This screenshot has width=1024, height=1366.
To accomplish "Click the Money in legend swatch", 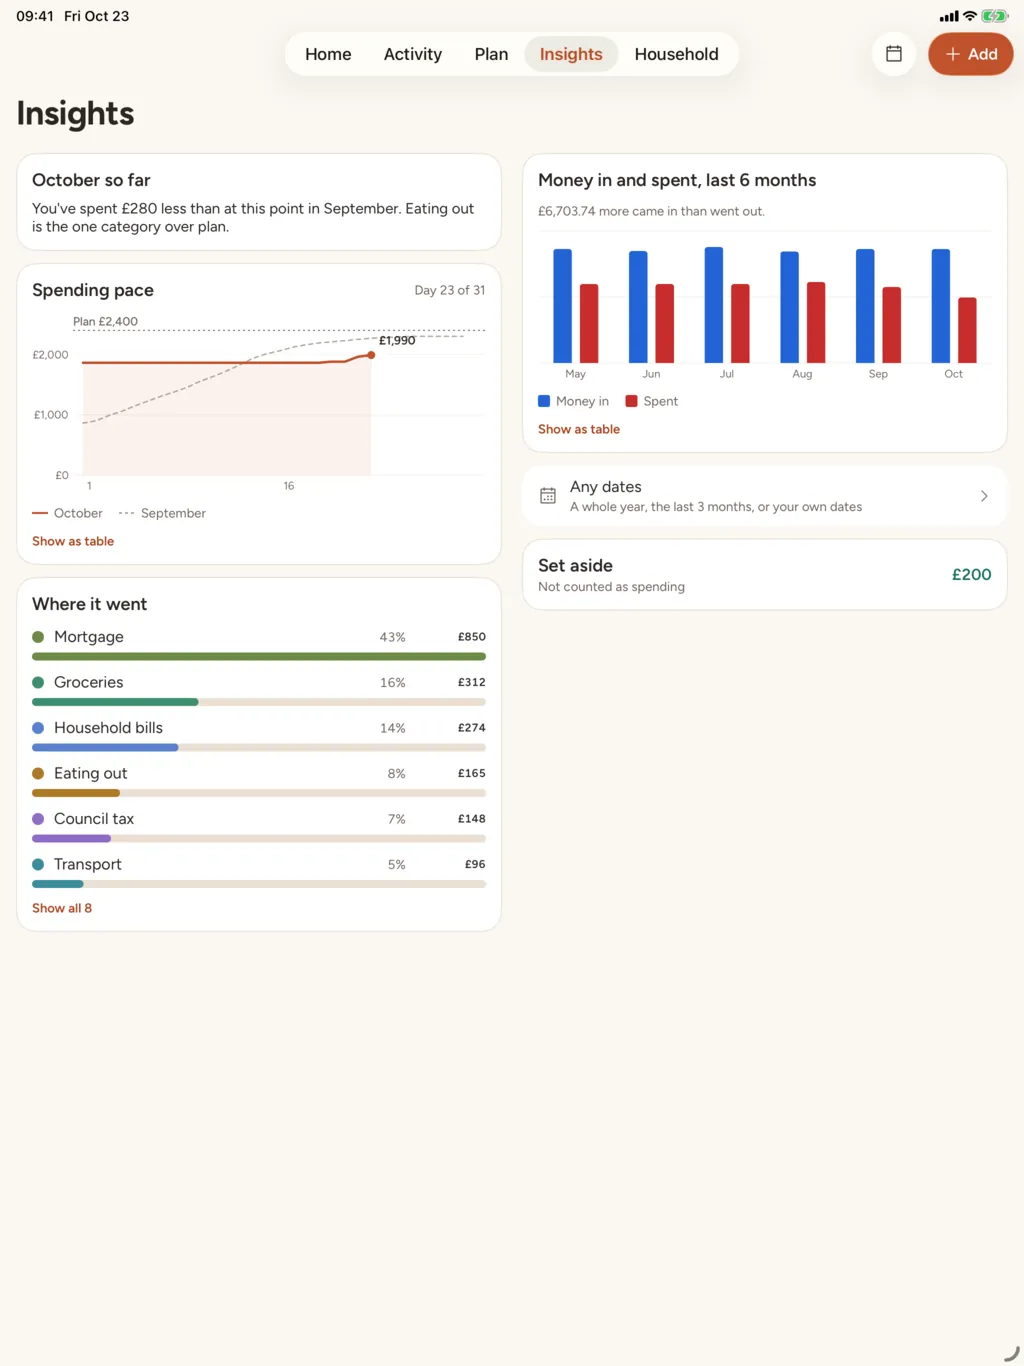I will pos(544,401).
